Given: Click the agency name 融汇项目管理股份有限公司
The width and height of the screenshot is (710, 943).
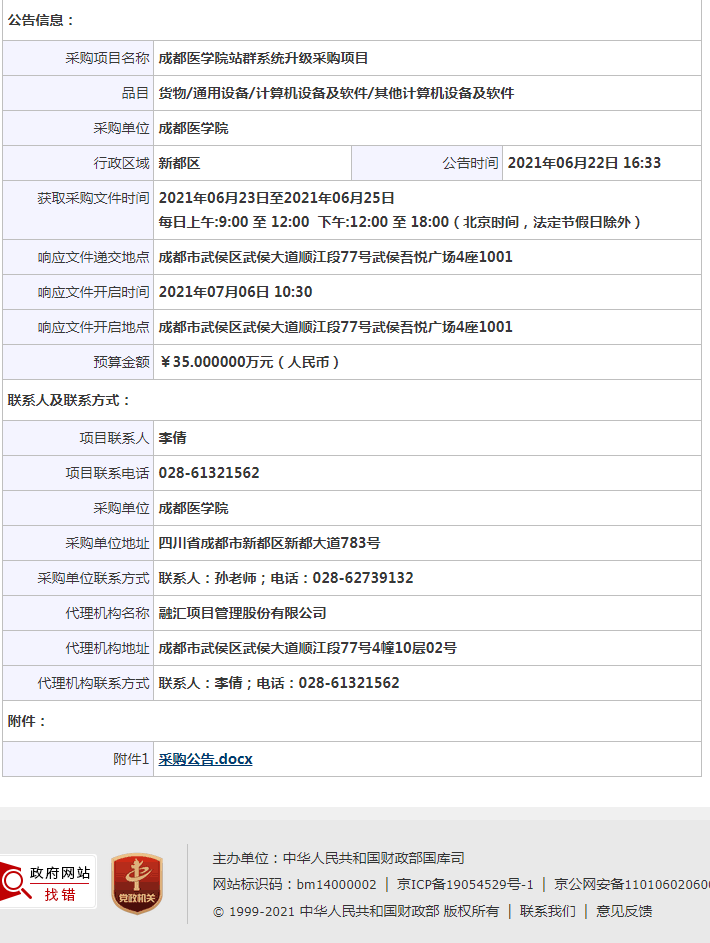Looking at the screenshot, I should coord(242,613).
